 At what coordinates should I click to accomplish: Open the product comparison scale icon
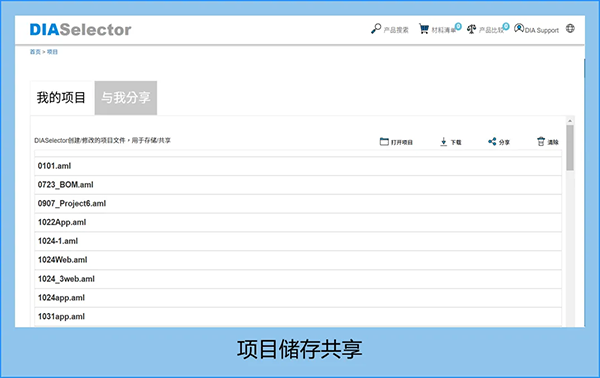(x=471, y=29)
